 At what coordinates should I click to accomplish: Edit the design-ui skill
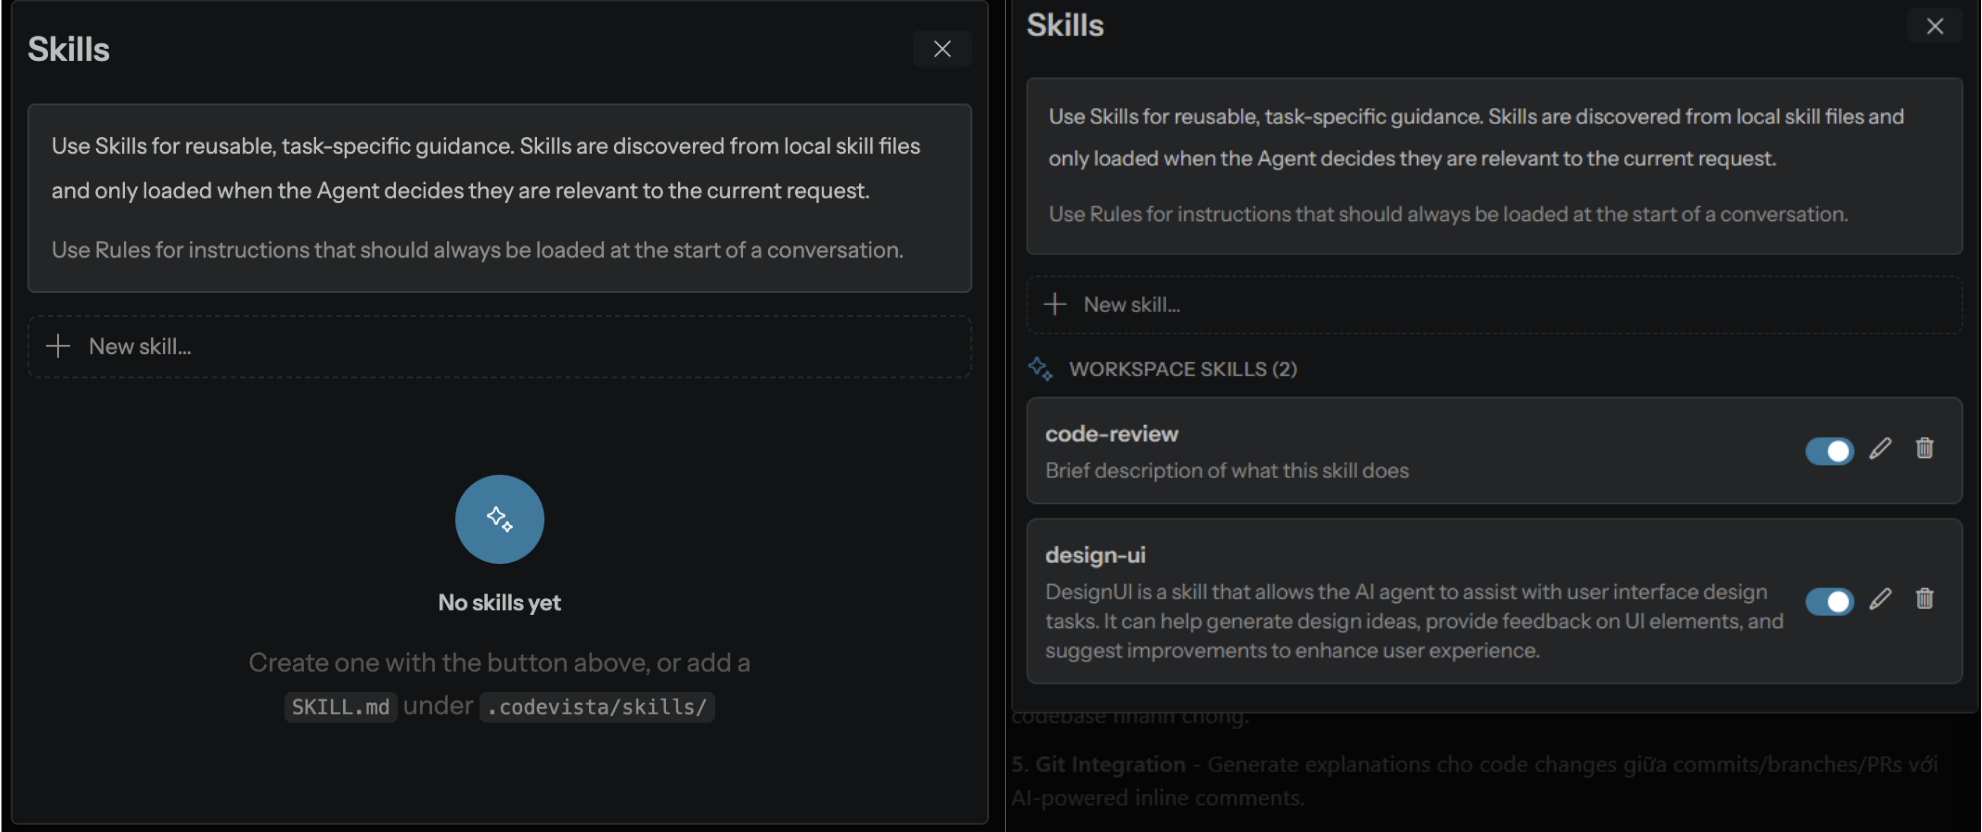1880,599
